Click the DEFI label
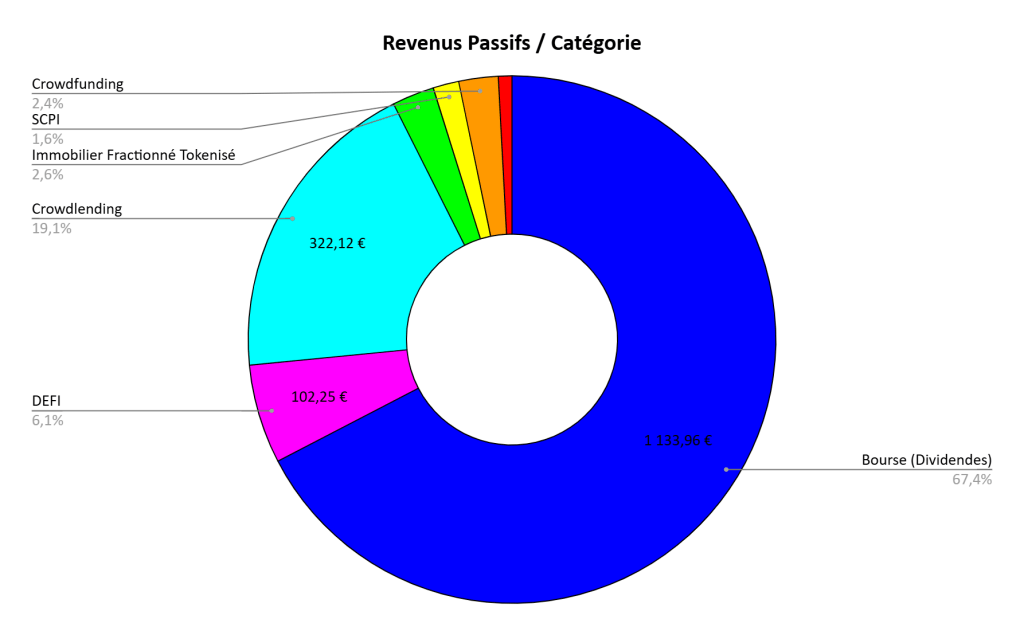The width and height of the screenshot is (1024, 635). click(x=46, y=401)
